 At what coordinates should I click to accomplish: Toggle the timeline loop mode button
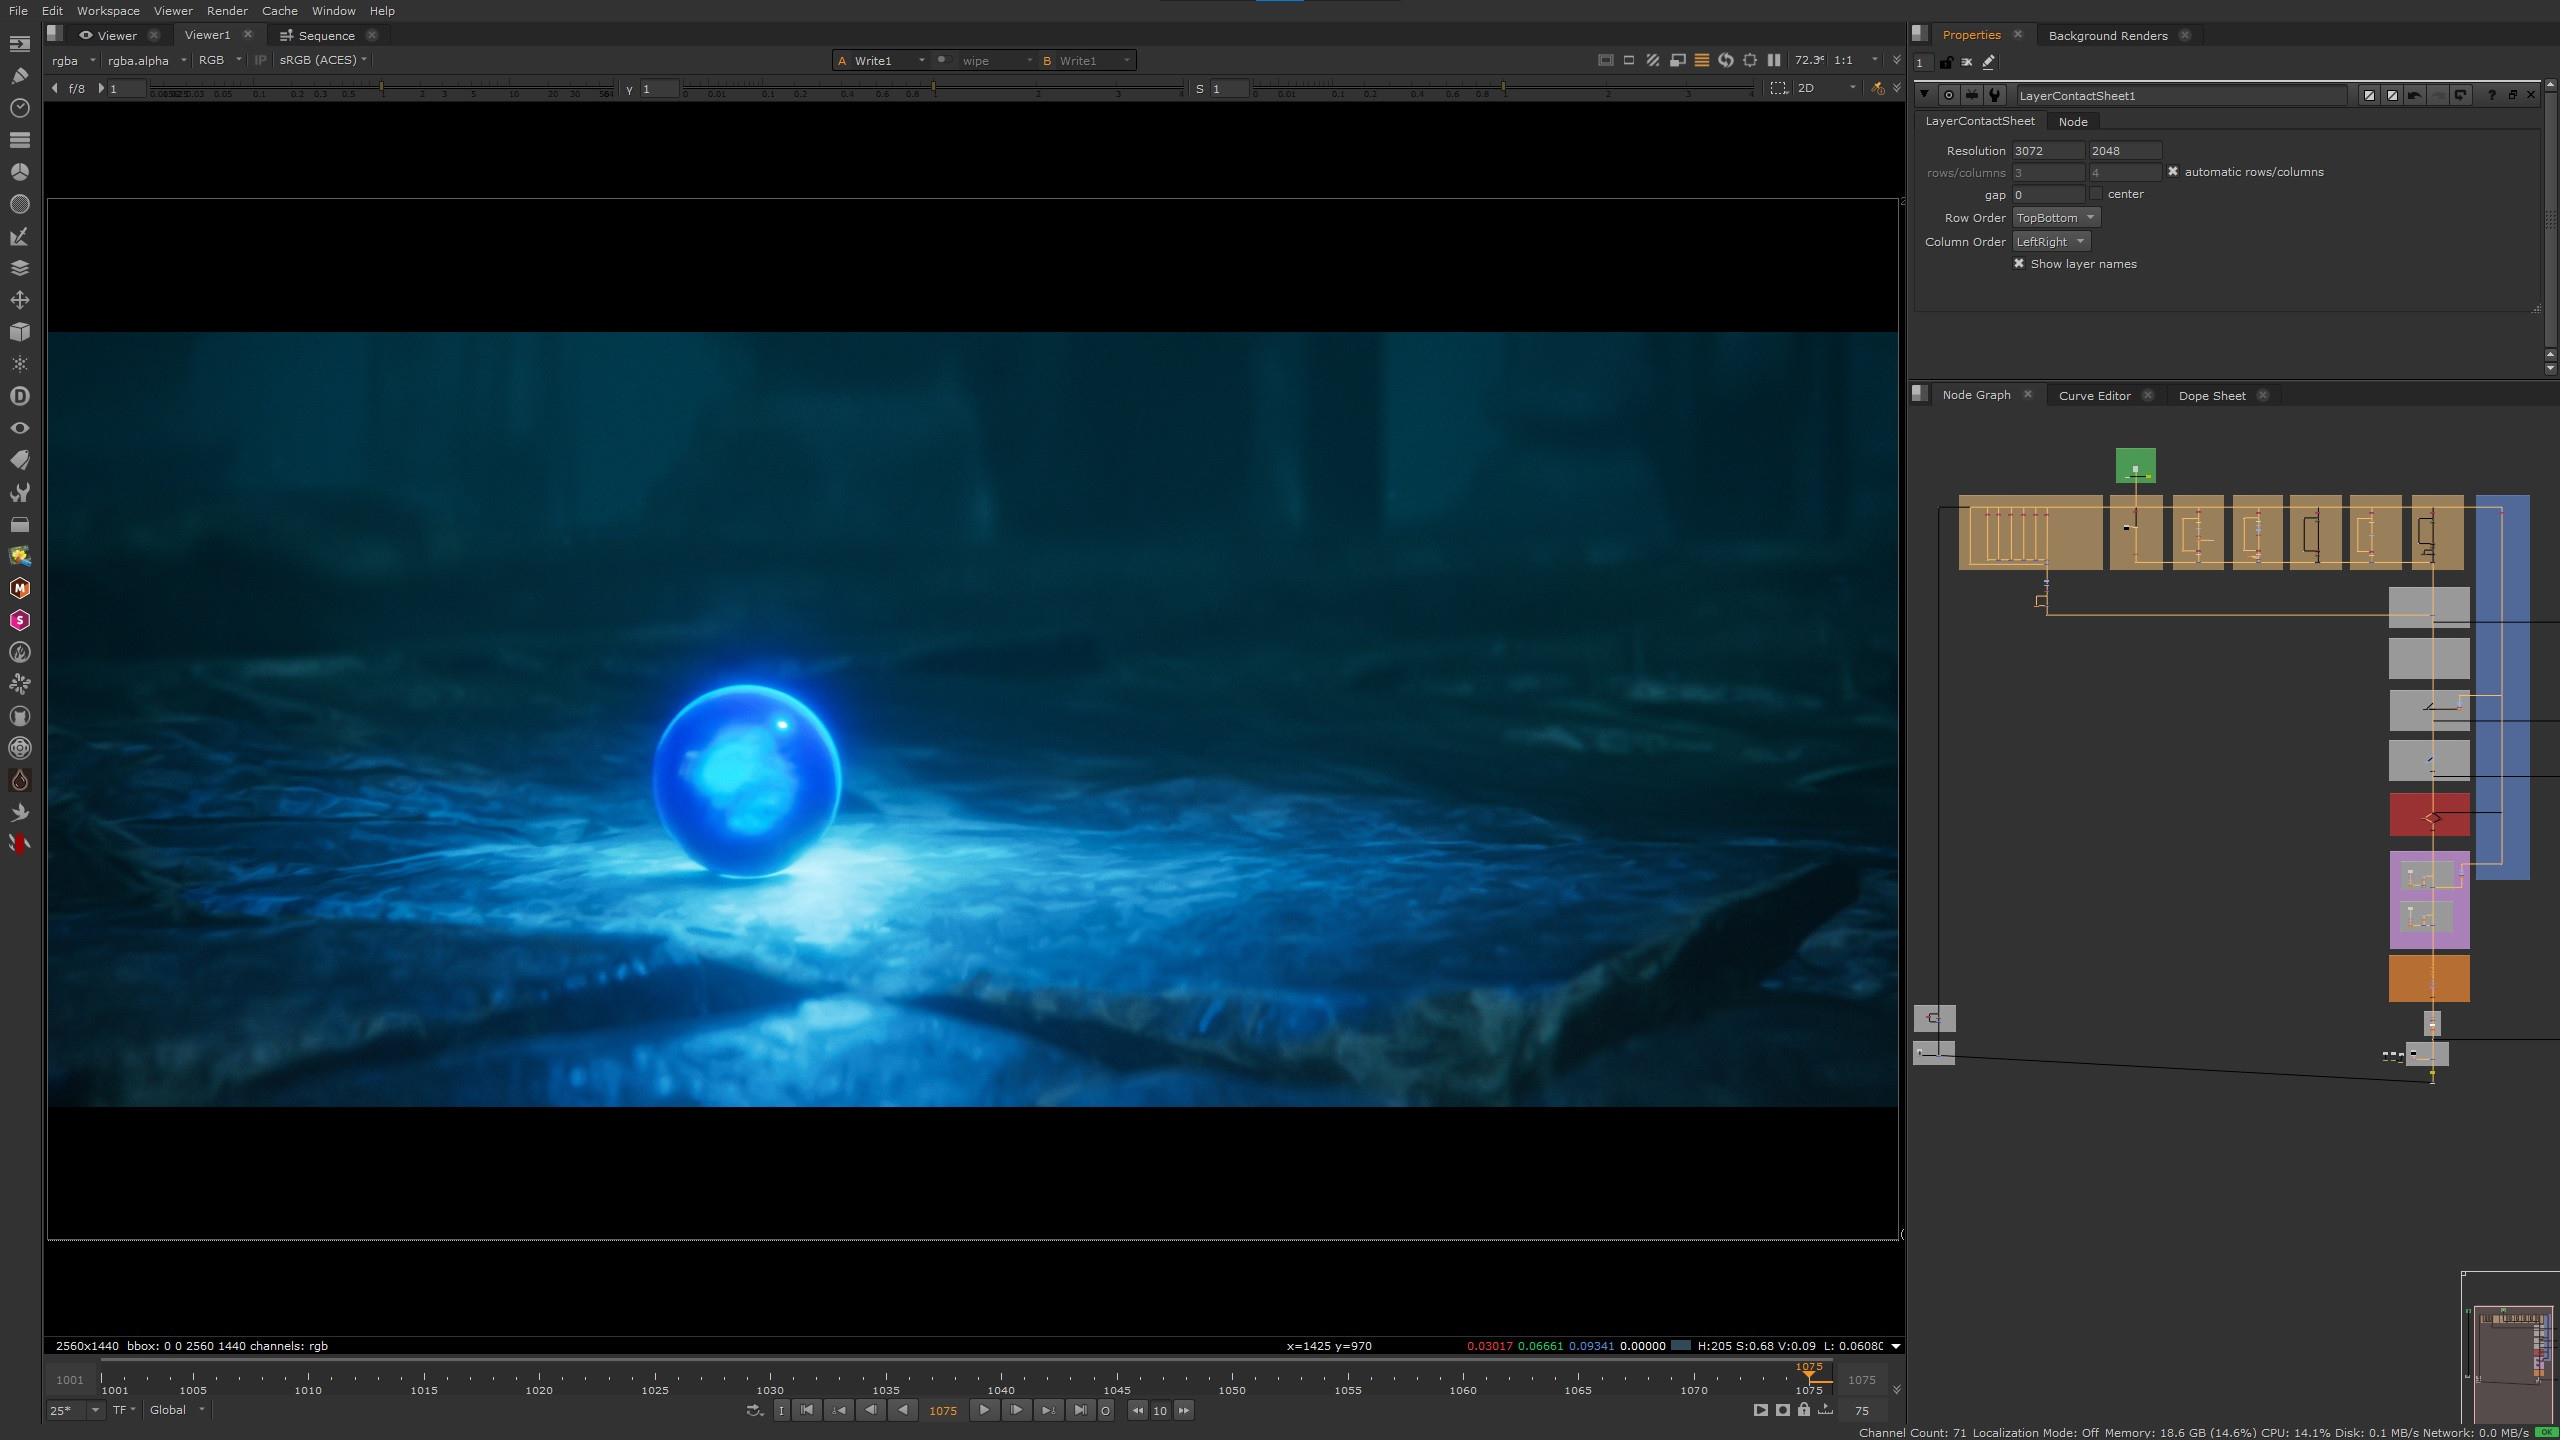[x=755, y=1410]
